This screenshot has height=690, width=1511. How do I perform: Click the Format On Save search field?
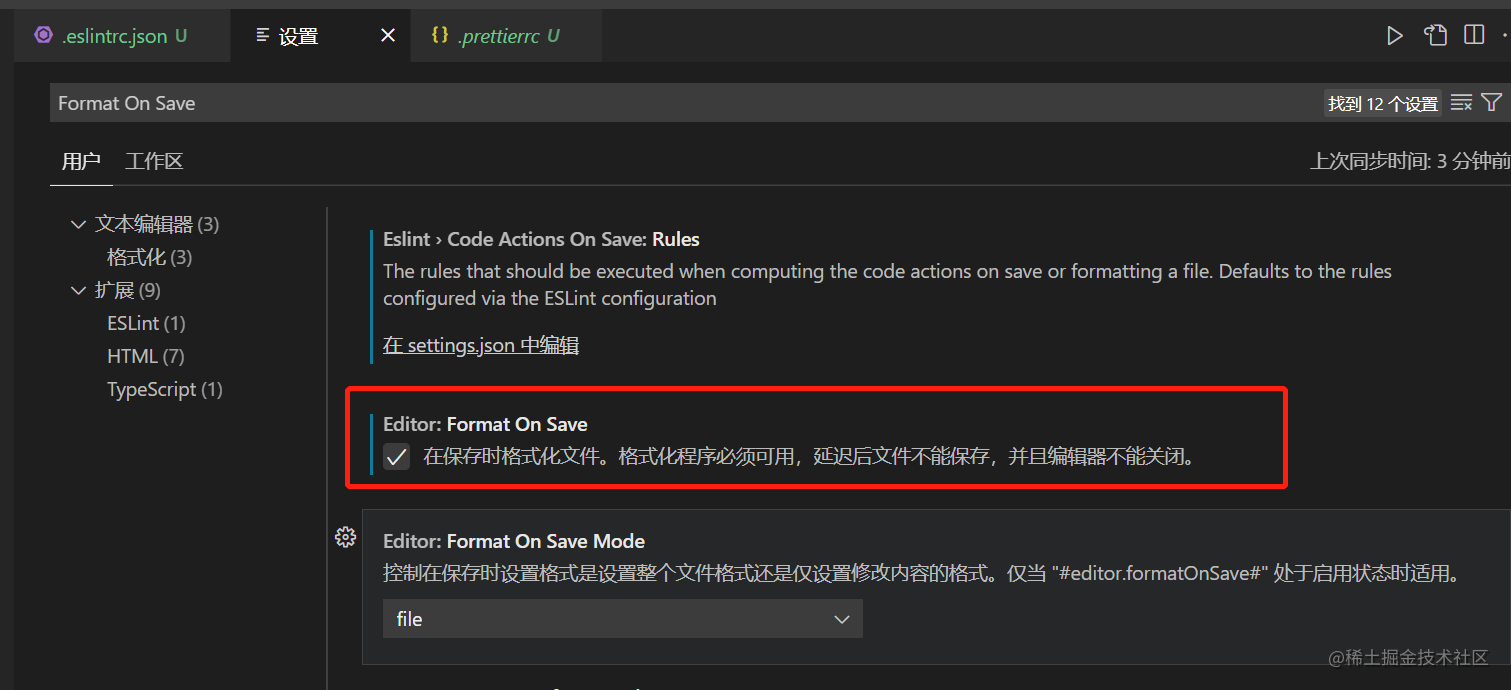(x=680, y=103)
